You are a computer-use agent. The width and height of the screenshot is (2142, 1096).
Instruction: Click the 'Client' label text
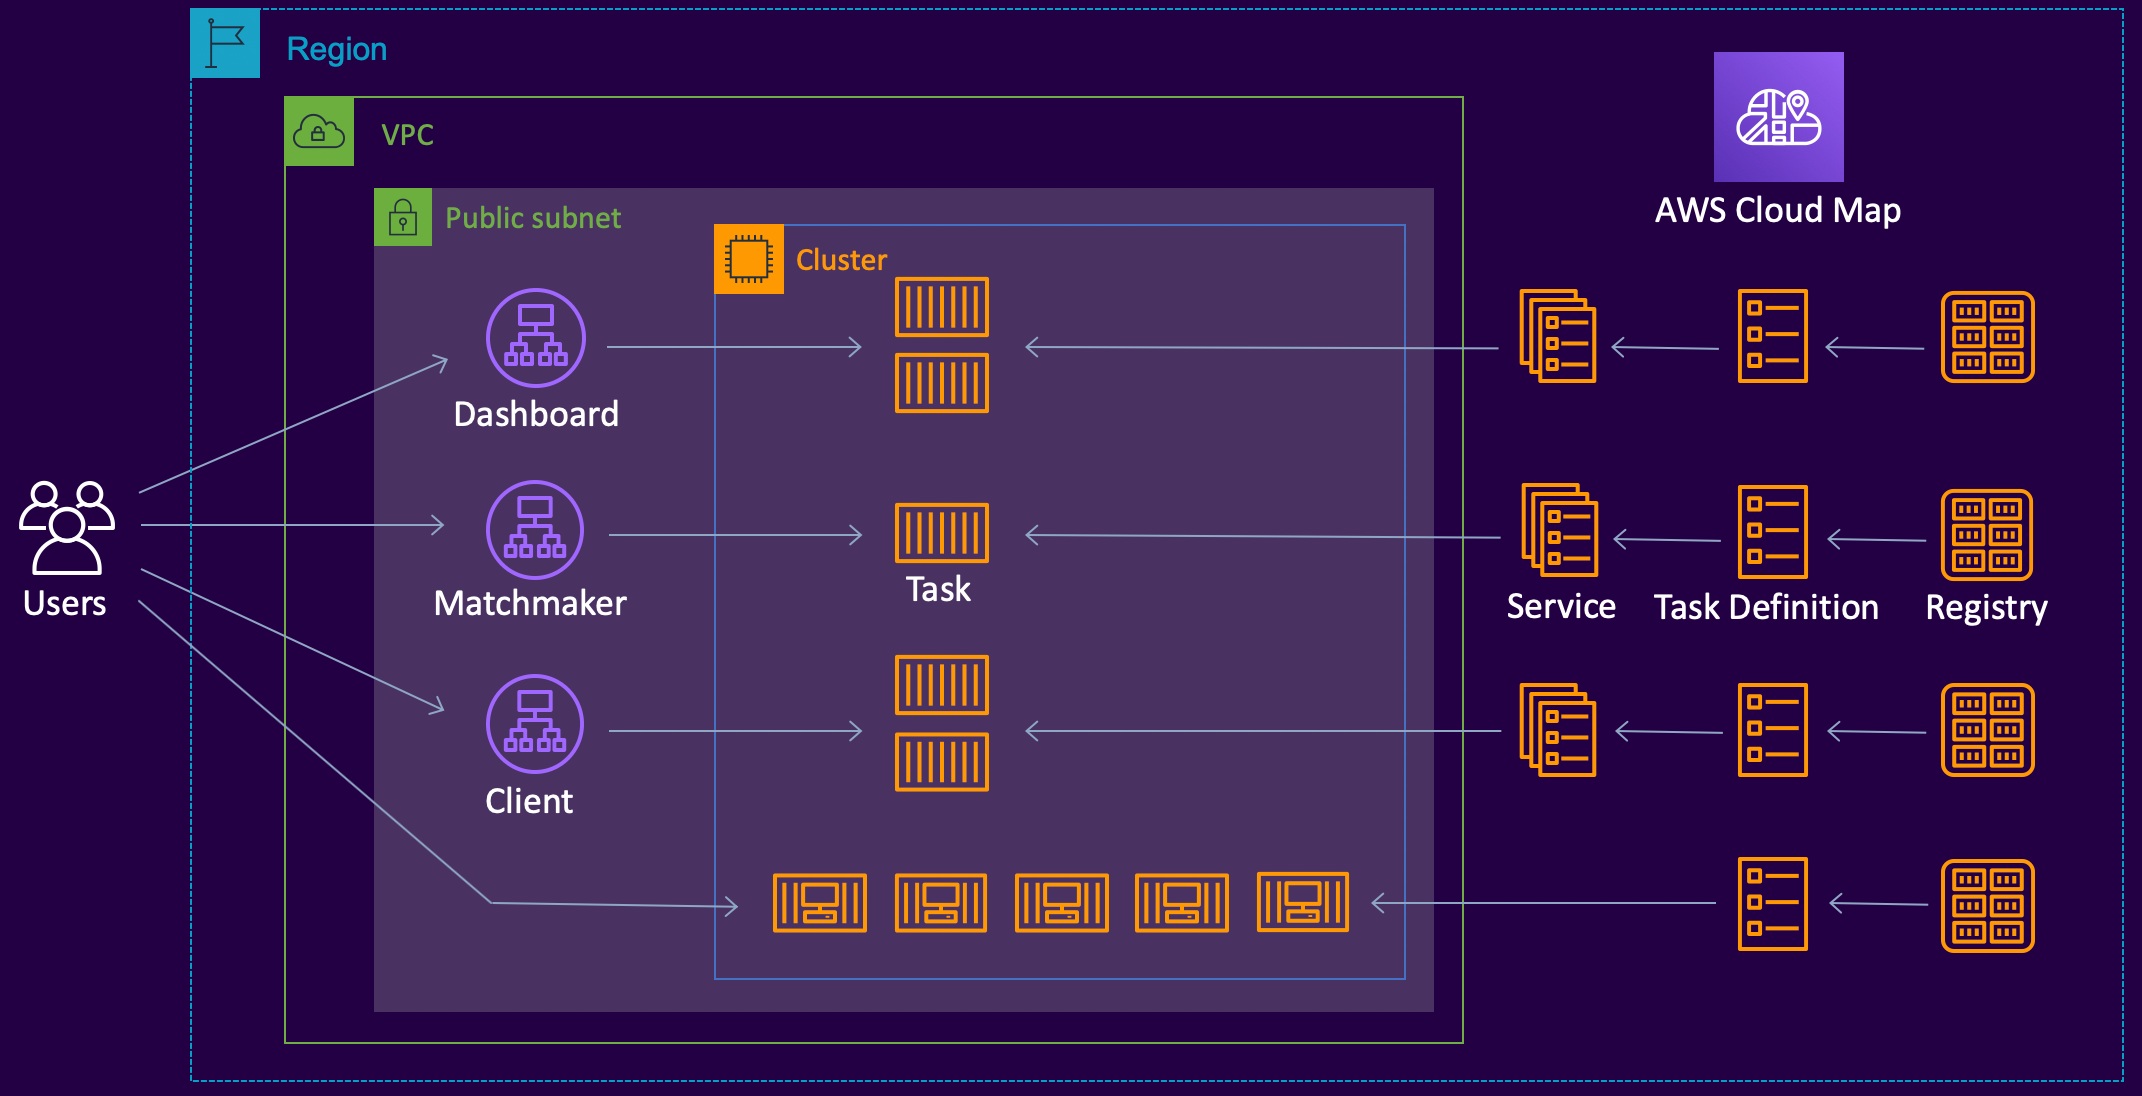[529, 801]
